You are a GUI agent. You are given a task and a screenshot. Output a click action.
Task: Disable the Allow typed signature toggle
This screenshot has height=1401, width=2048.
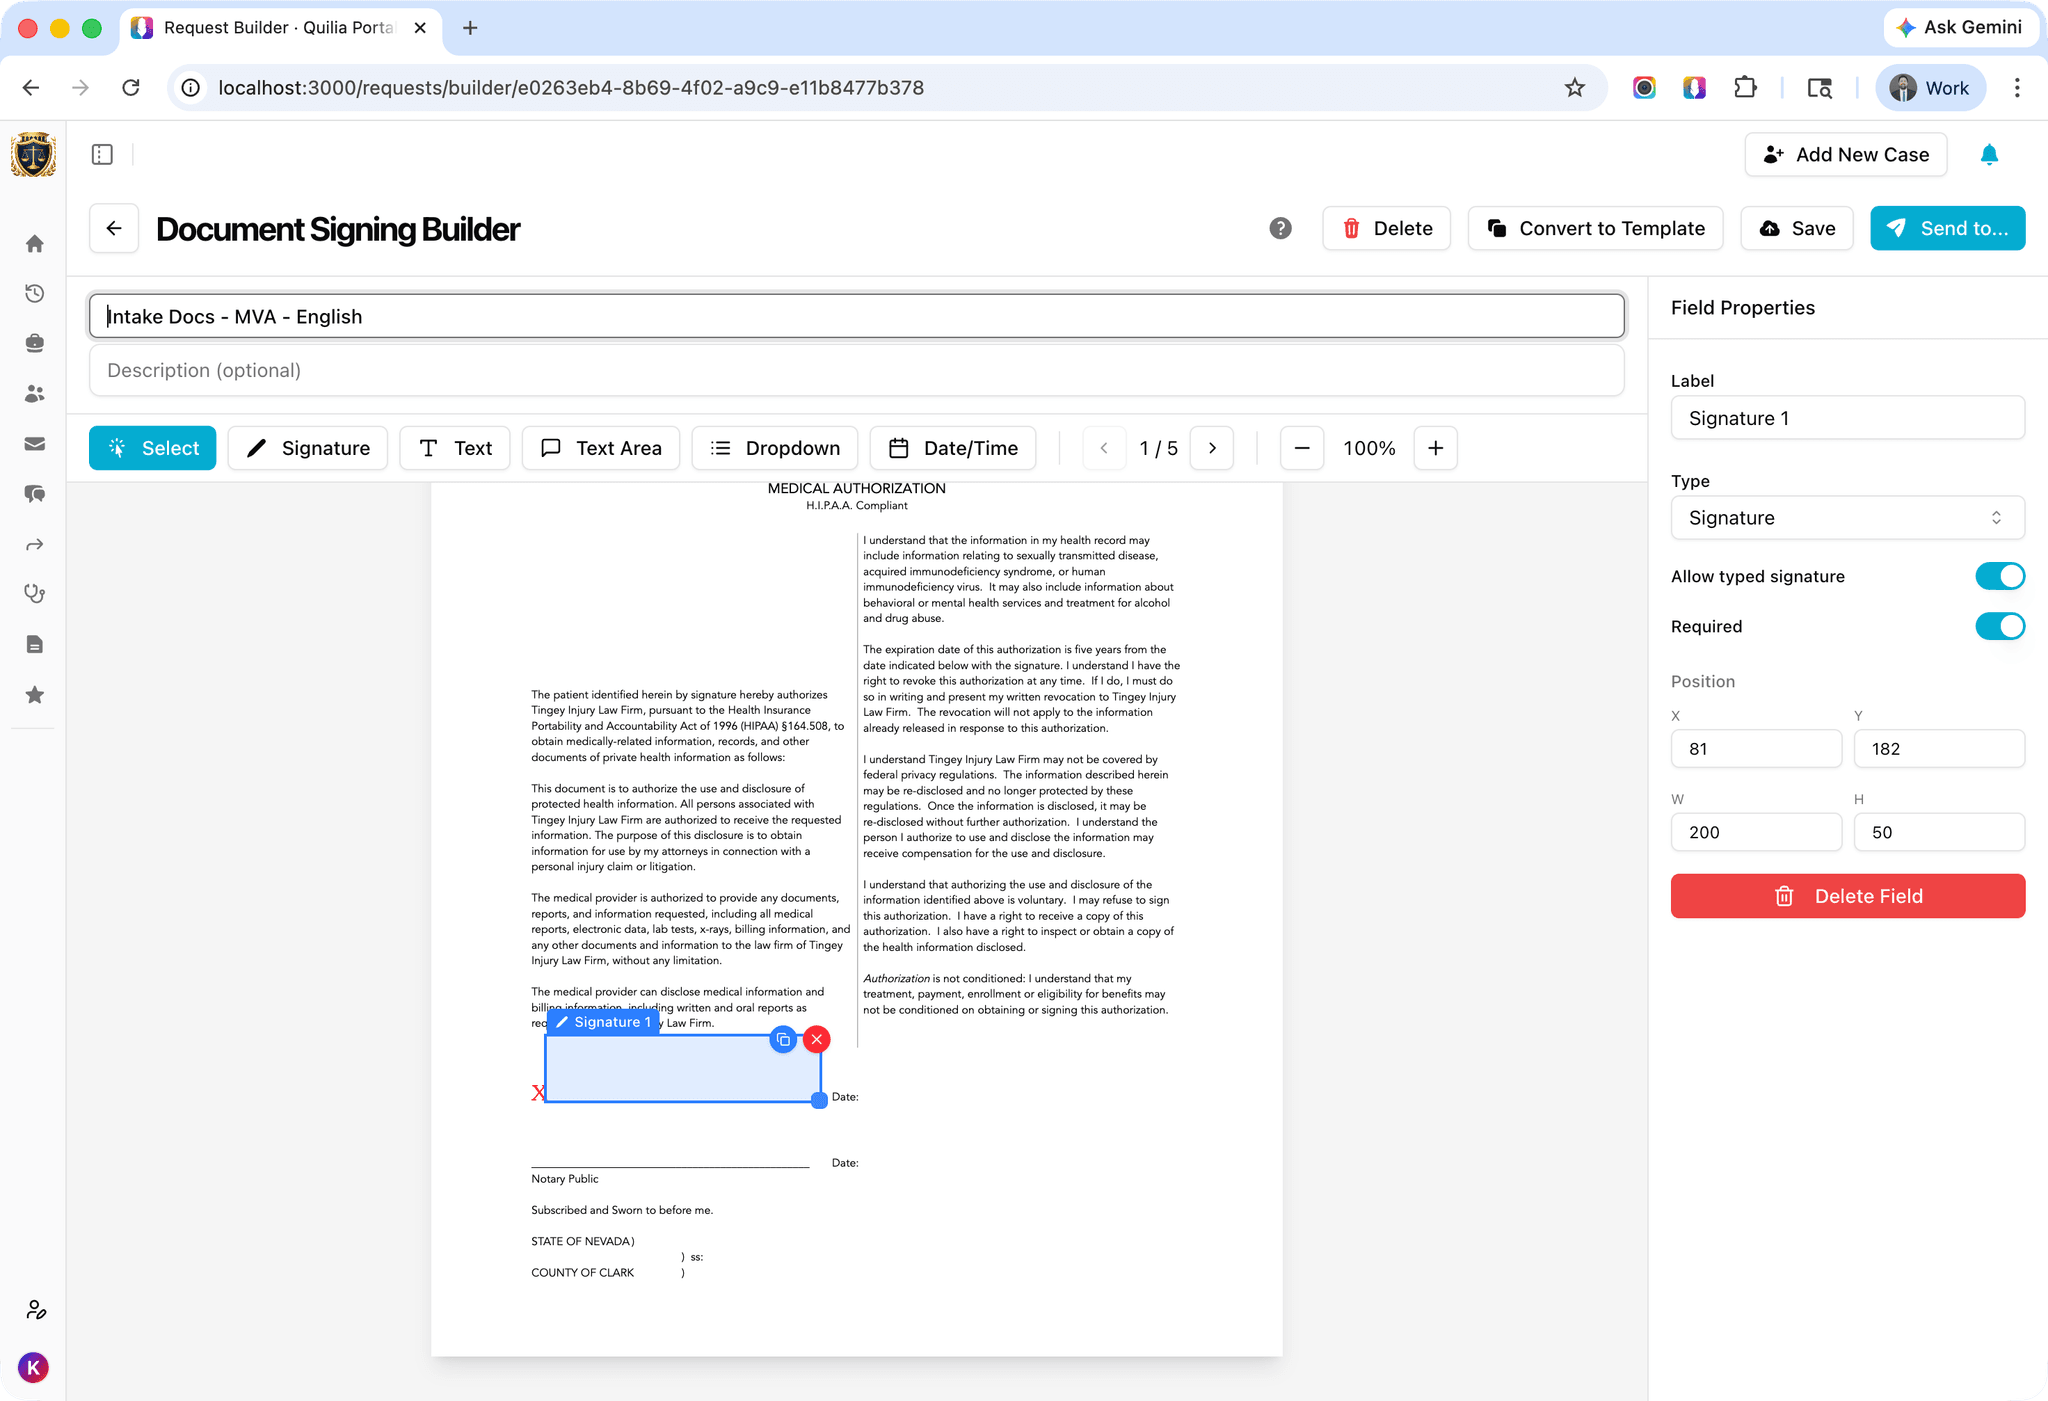tap(1999, 576)
